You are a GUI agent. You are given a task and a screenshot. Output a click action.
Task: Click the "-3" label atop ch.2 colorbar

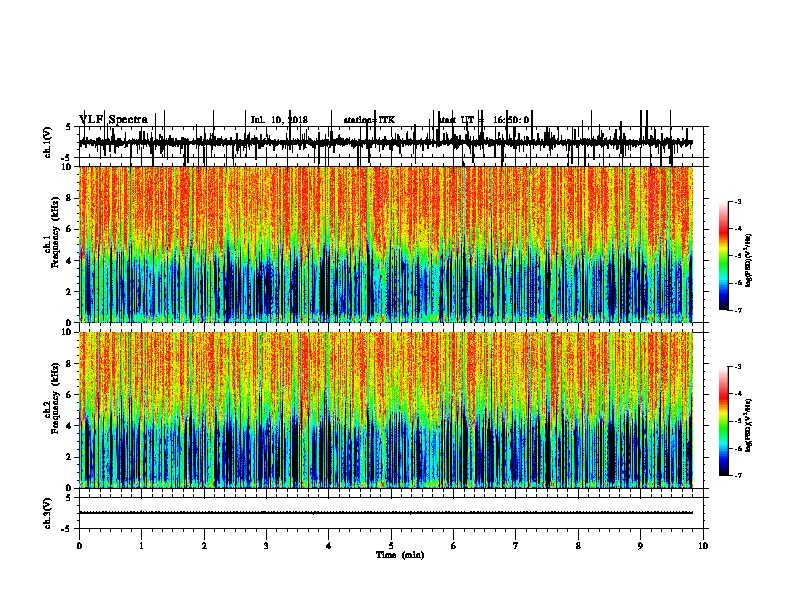pyautogui.click(x=738, y=367)
